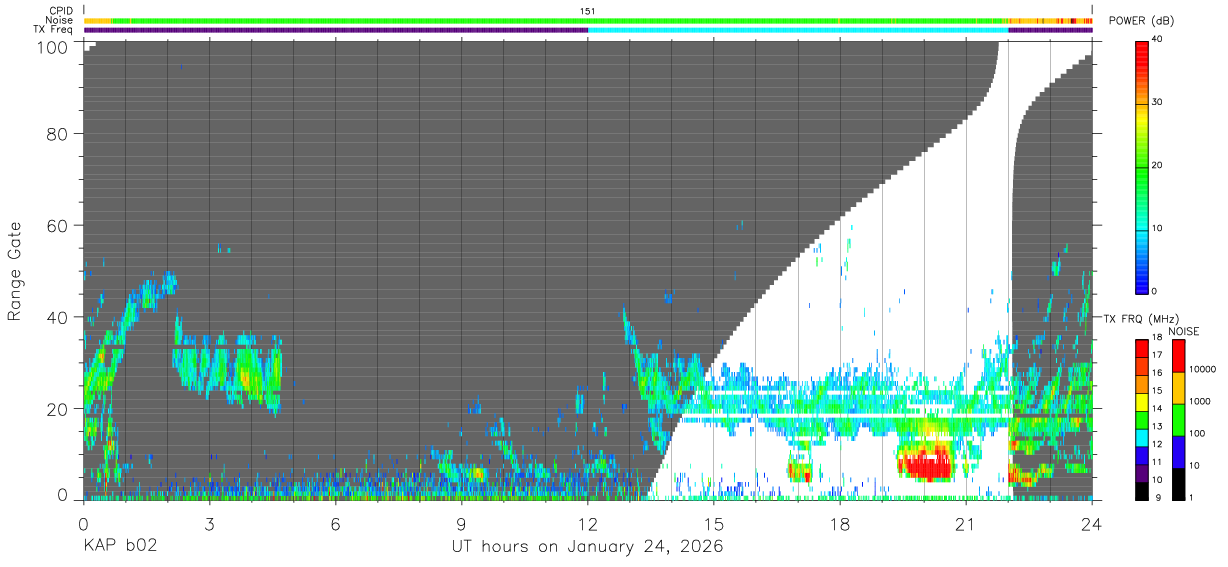Click the 20 tick on the power colorbar
The width and height of the screenshot is (1228, 567).
tap(1157, 166)
